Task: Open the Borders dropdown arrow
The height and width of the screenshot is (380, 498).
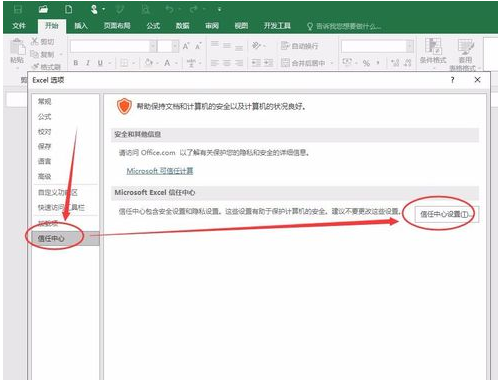Action: 133,63
